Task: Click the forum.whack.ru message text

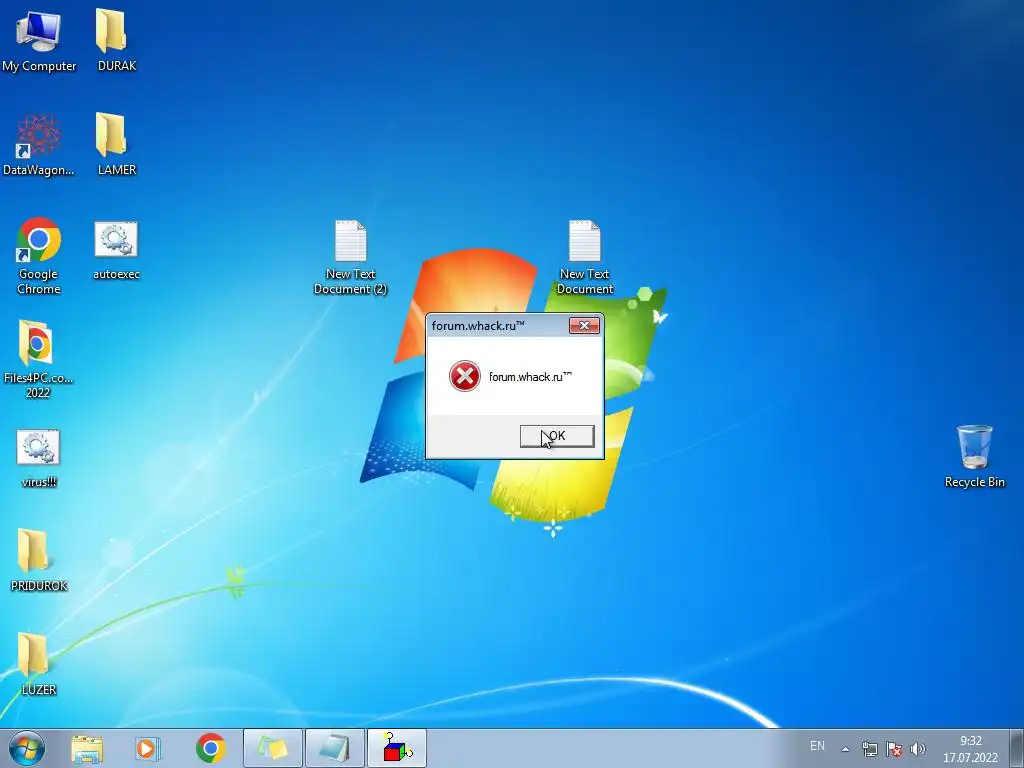Action: click(530, 377)
